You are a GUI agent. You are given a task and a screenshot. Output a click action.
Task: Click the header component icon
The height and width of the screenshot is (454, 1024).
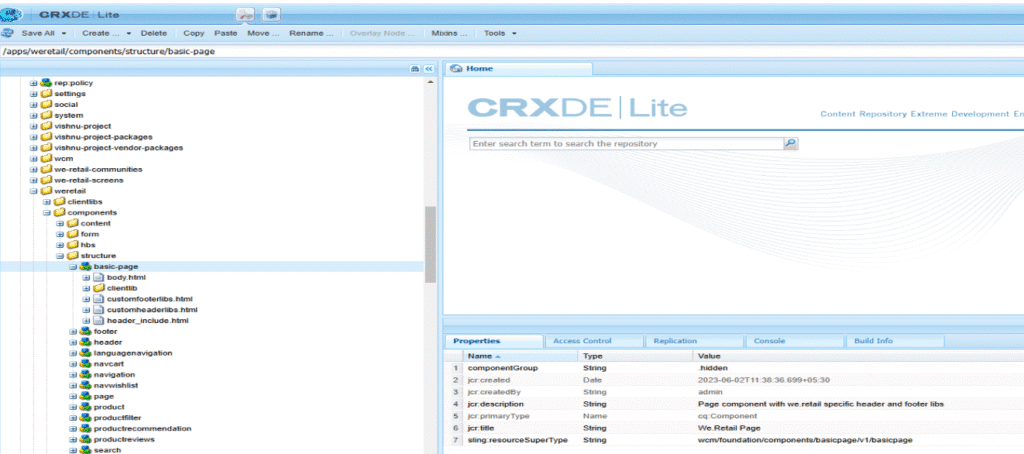(x=86, y=342)
